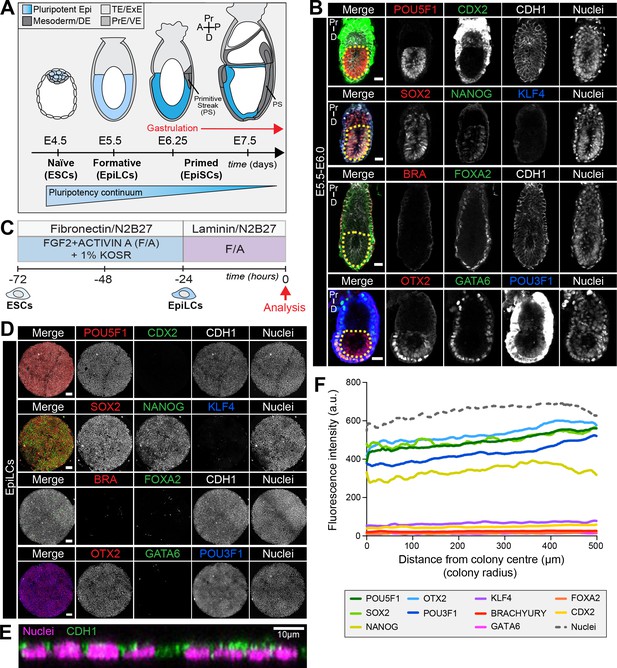
Task: Click the Primed (EpiSCs) label
Action: (201, 169)
